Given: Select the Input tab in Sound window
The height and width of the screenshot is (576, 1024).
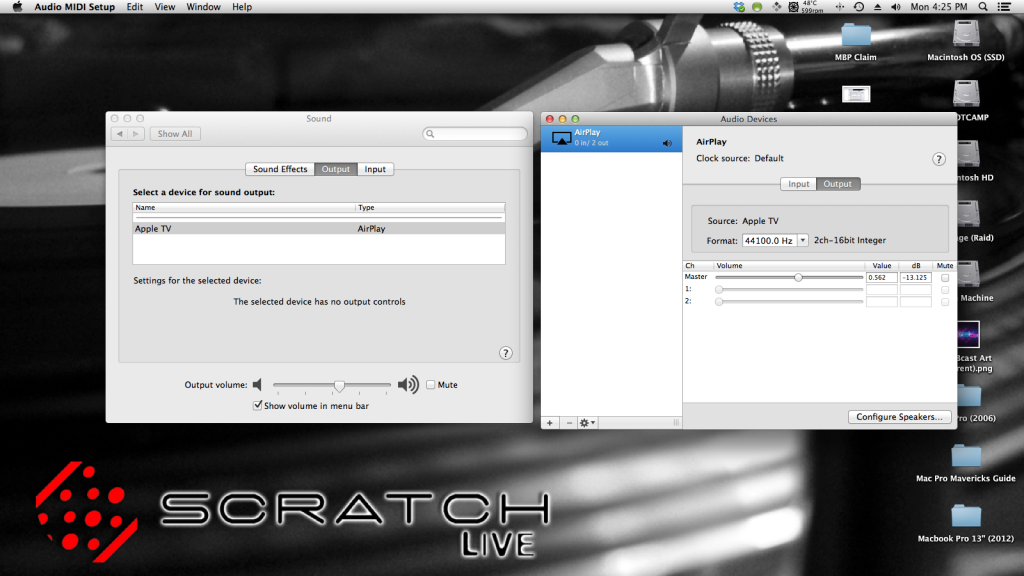Looking at the screenshot, I should pyautogui.click(x=375, y=169).
